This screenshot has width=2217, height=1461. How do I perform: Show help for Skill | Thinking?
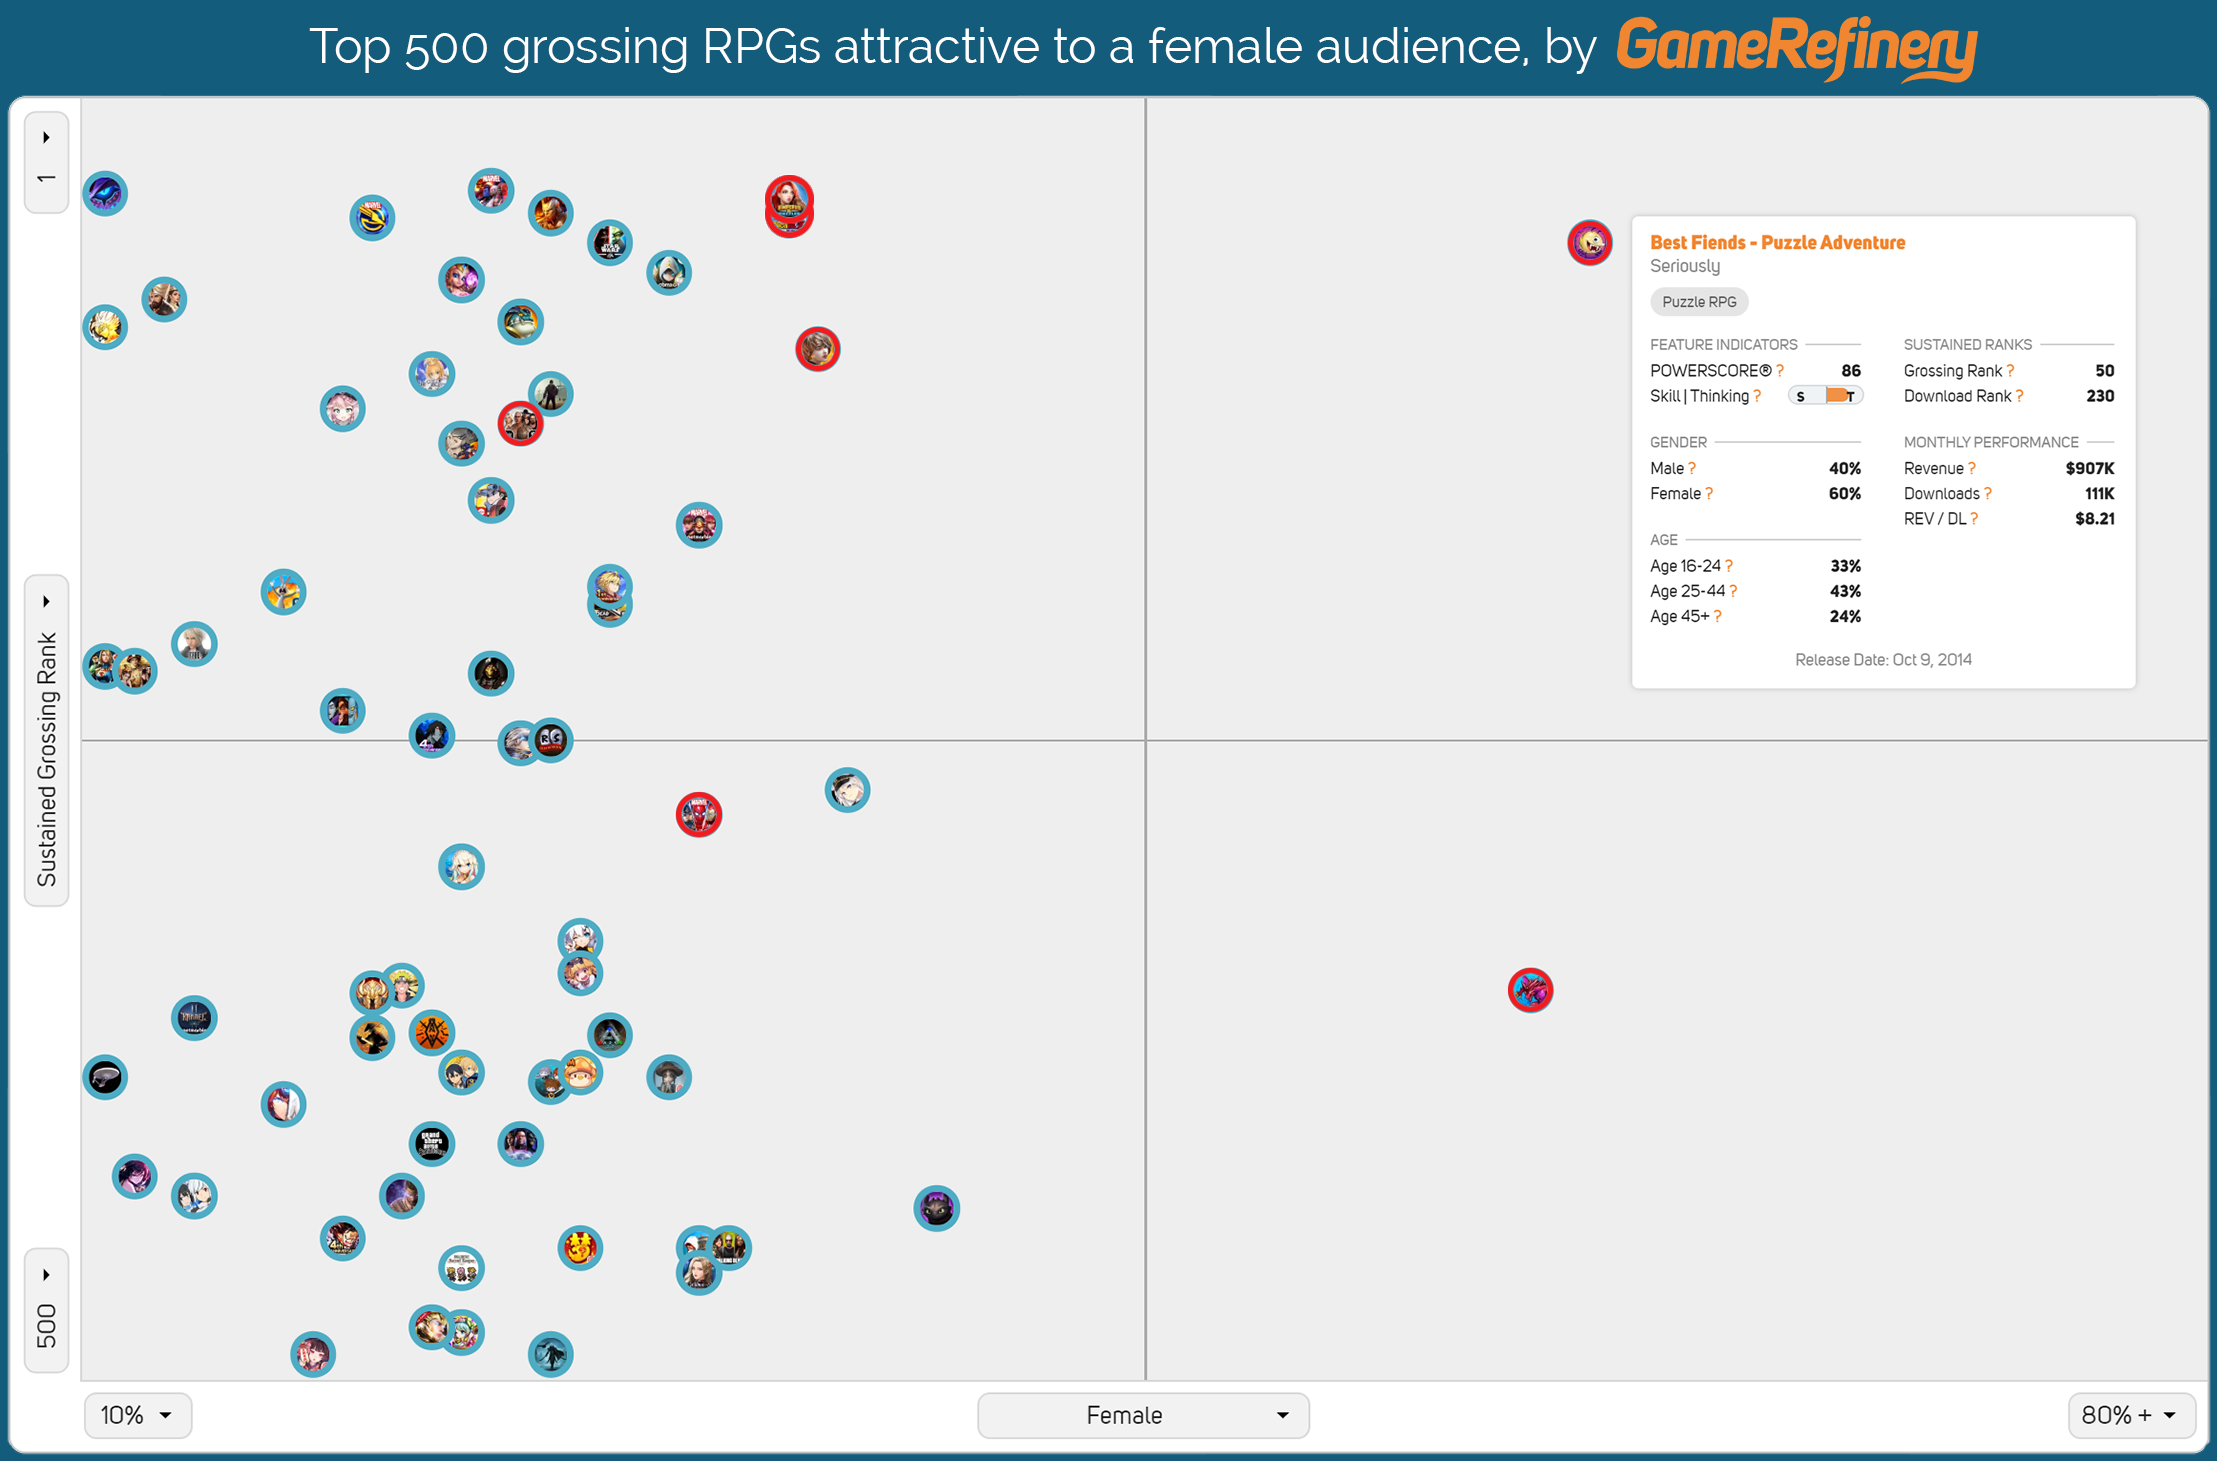1757,396
